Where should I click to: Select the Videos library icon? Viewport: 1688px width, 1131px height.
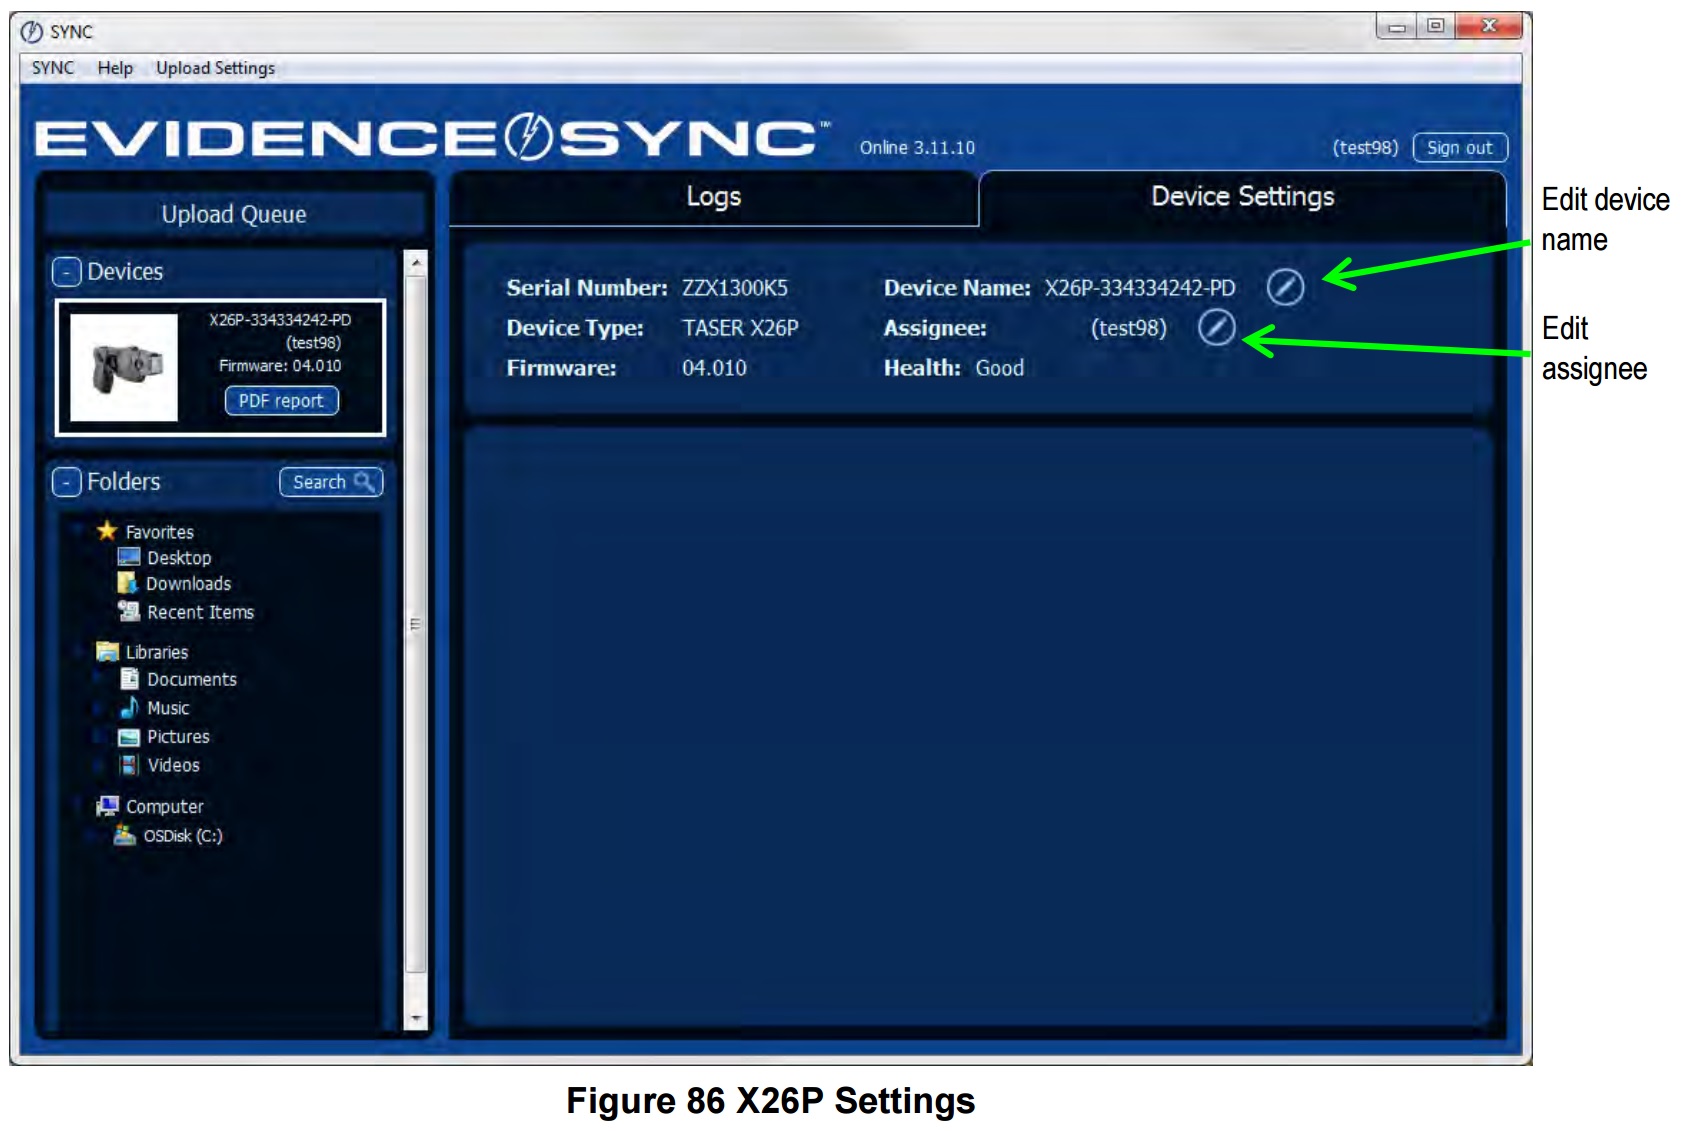click(x=129, y=765)
